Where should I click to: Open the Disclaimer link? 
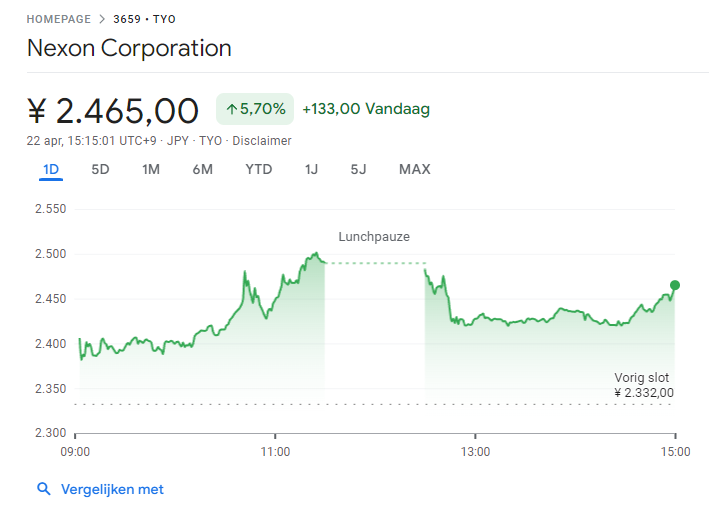262,141
